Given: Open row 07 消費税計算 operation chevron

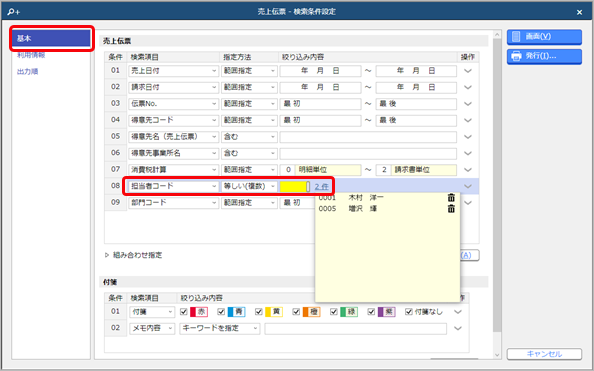Looking at the screenshot, I should (468, 170).
